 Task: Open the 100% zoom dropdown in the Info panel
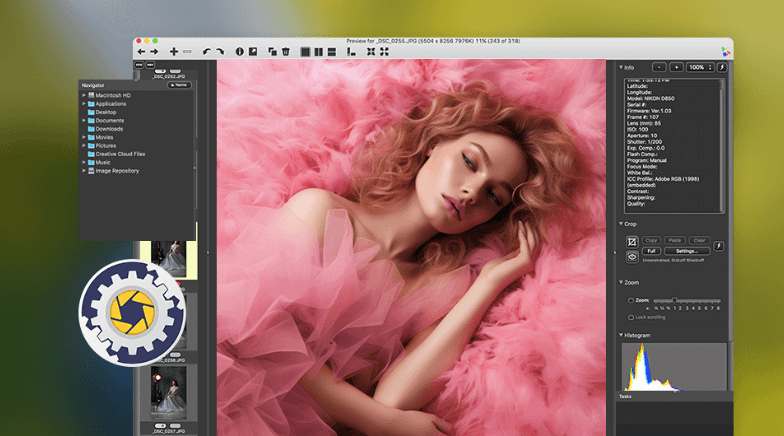tap(699, 67)
